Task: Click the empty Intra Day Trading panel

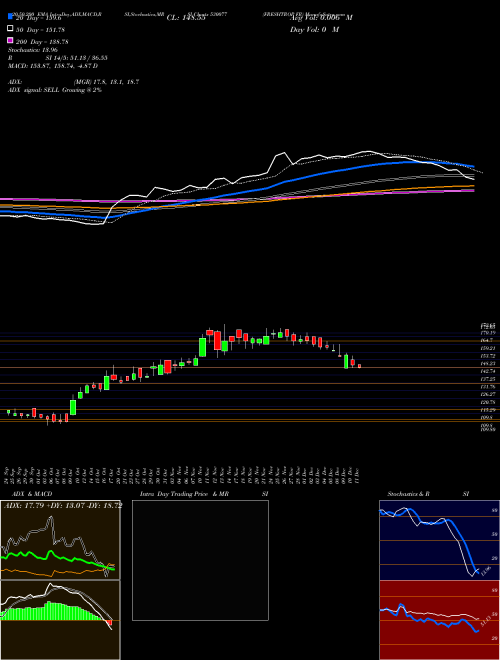Action: pyautogui.click(x=200, y=560)
